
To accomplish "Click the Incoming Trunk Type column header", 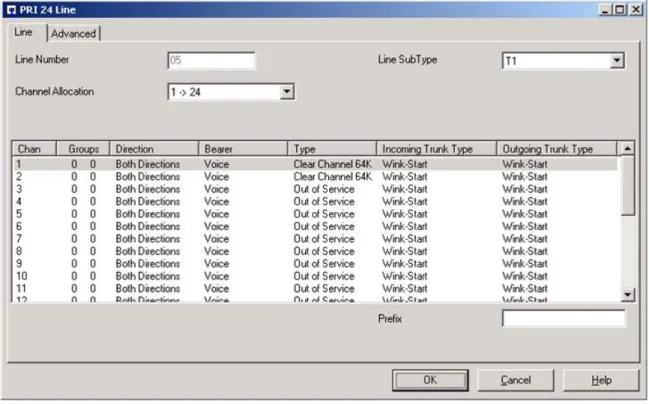I will [x=437, y=149].
